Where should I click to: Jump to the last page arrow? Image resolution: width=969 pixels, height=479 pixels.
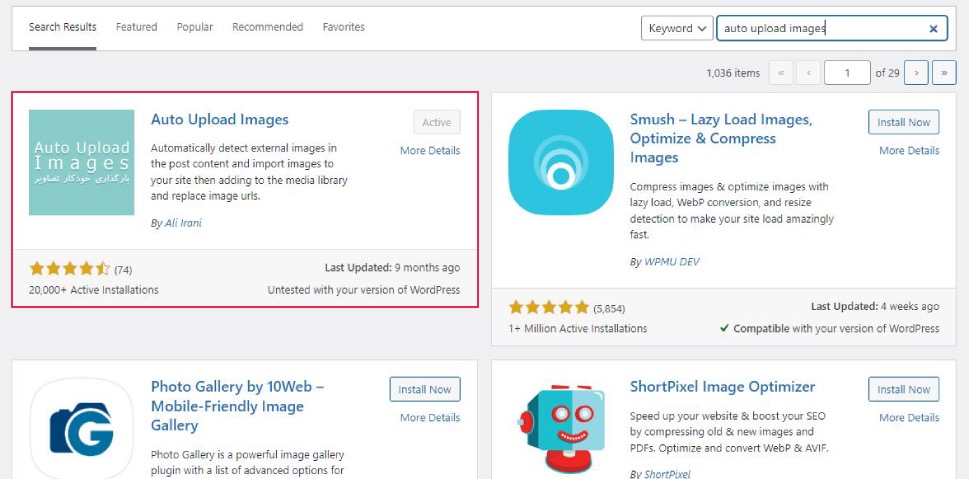point(944,73)
